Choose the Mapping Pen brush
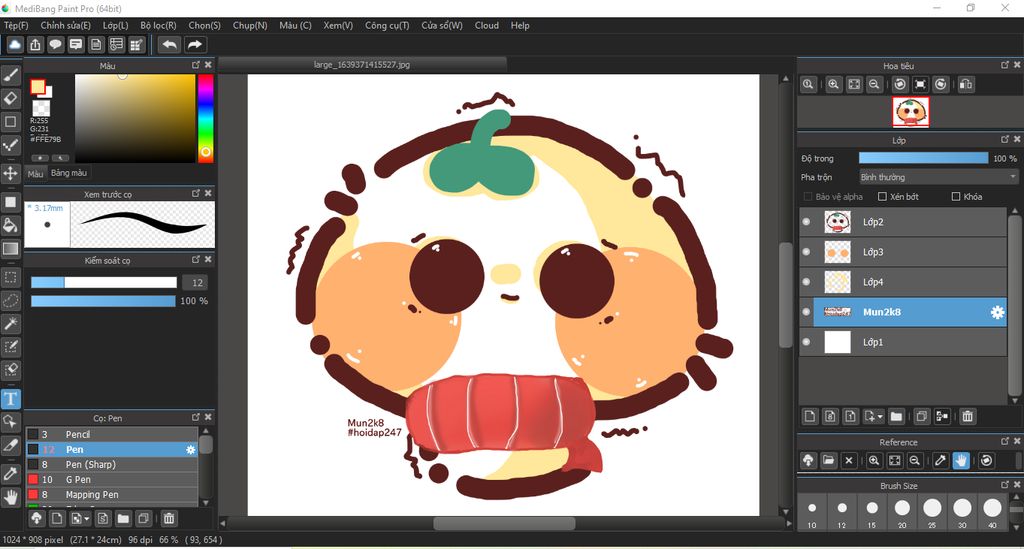 (x=112, y=494)
